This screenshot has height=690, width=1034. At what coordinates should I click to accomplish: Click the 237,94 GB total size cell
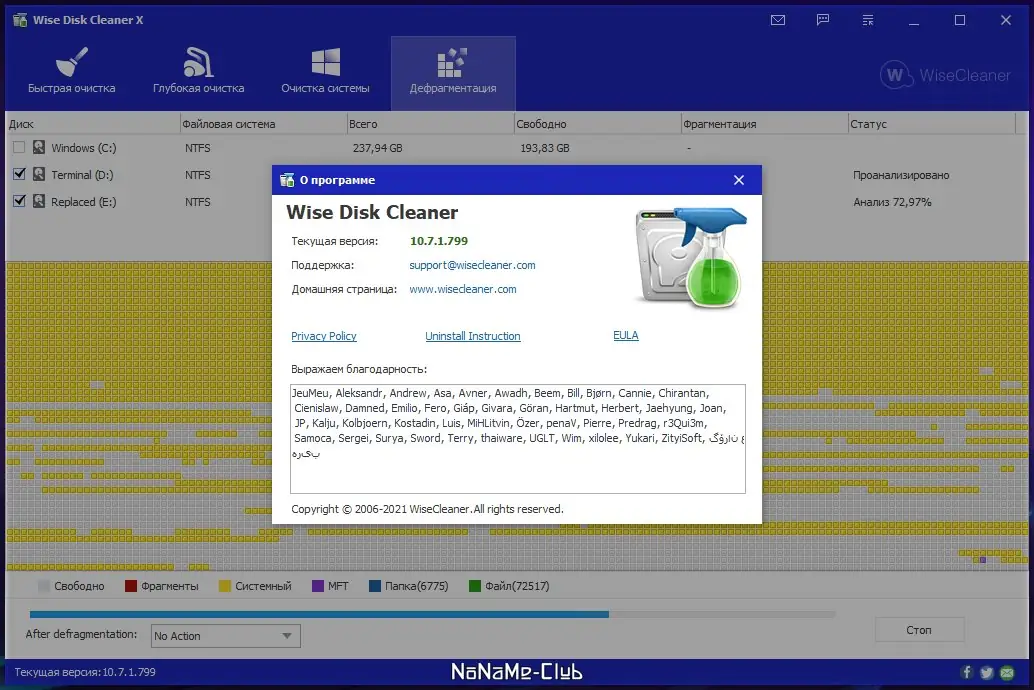(x=377, y=148)
